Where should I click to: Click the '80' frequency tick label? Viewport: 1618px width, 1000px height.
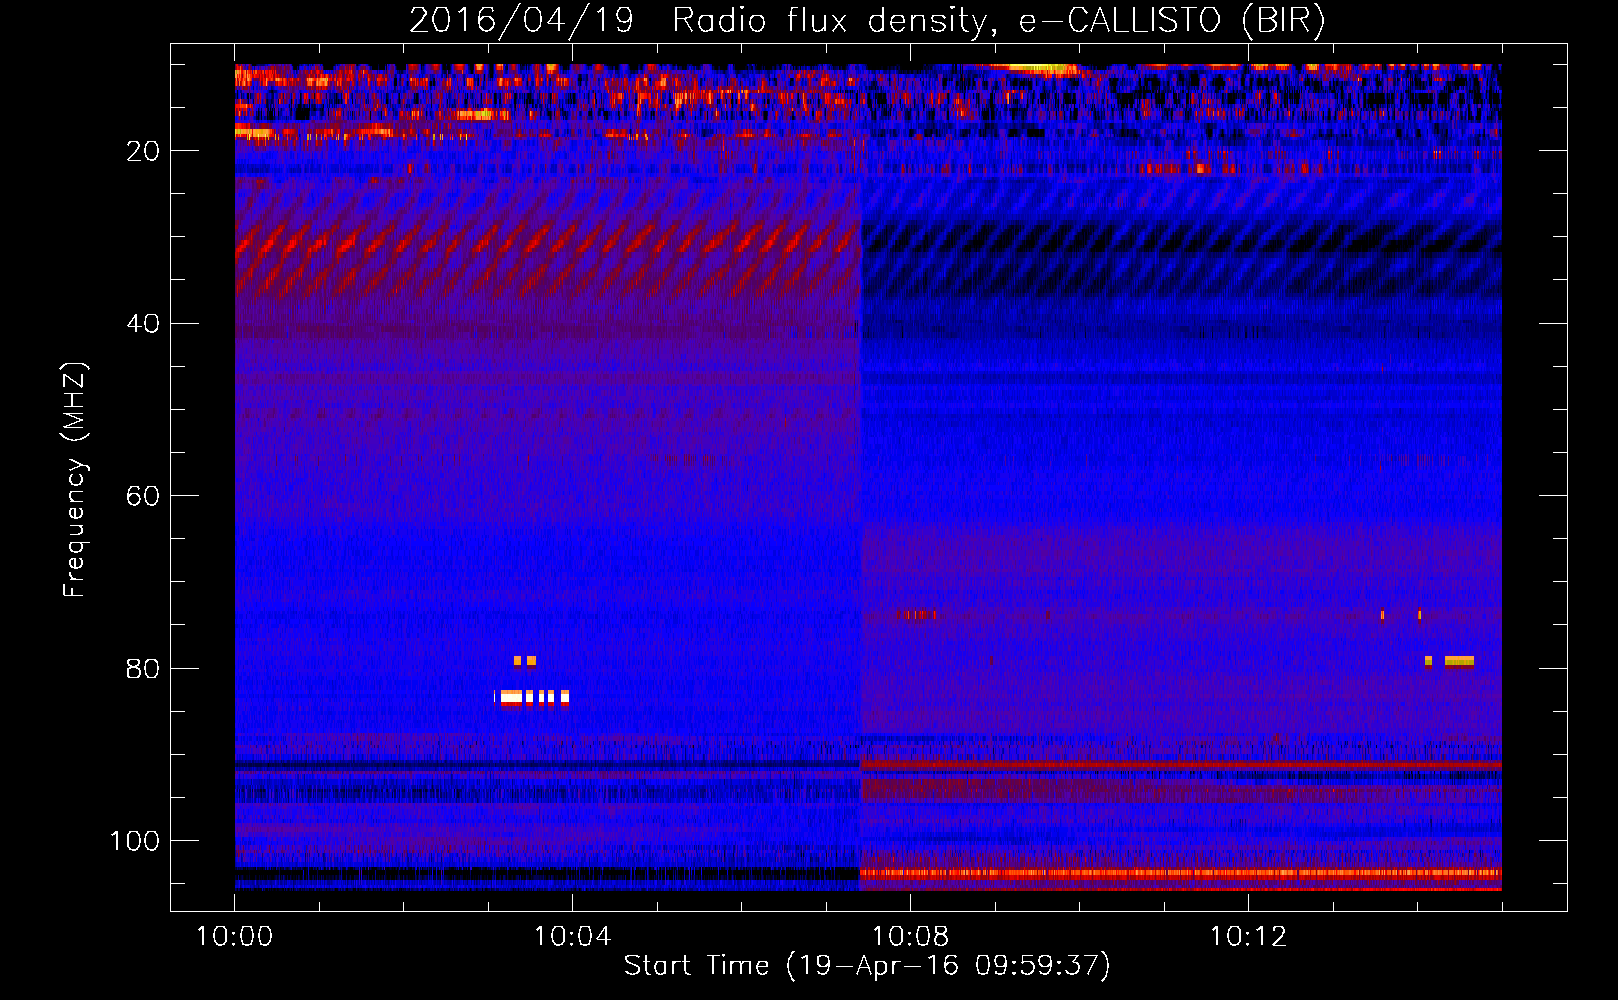click(x=143, y=668)
